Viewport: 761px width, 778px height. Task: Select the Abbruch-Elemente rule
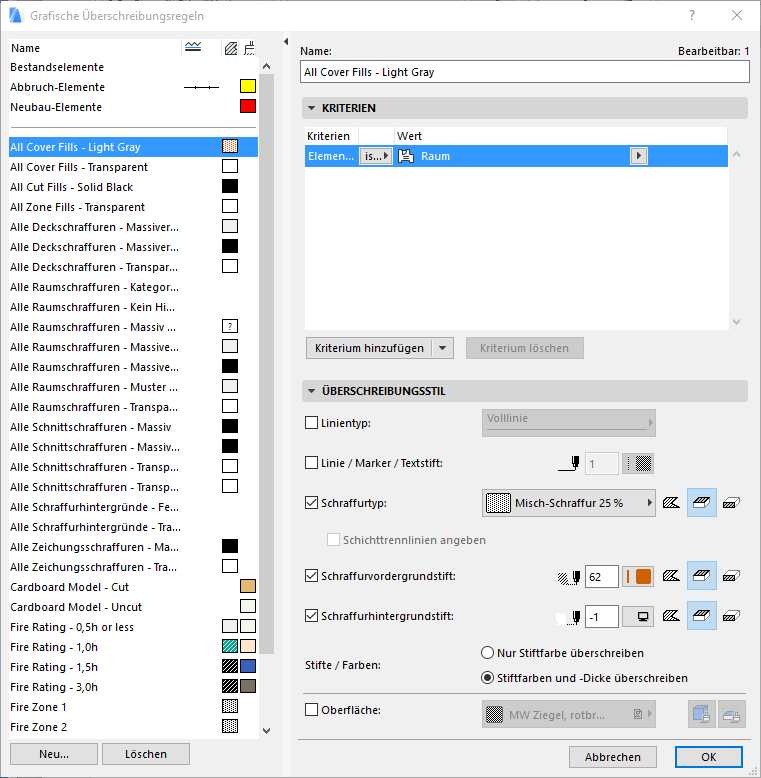(133, 87)
